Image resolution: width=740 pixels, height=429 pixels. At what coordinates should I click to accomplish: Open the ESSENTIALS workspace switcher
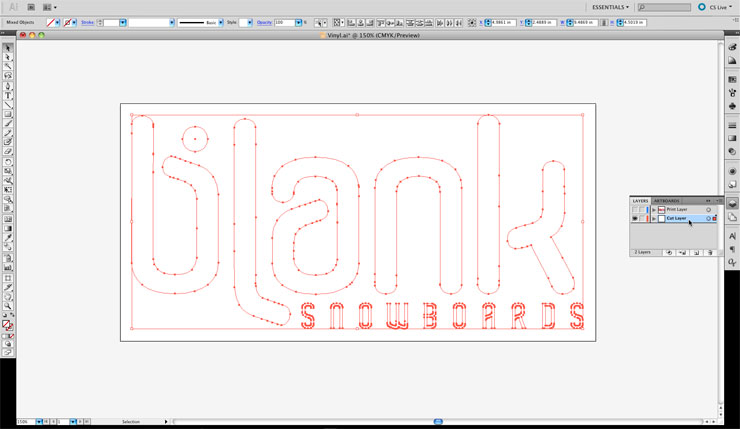[610, 7]
